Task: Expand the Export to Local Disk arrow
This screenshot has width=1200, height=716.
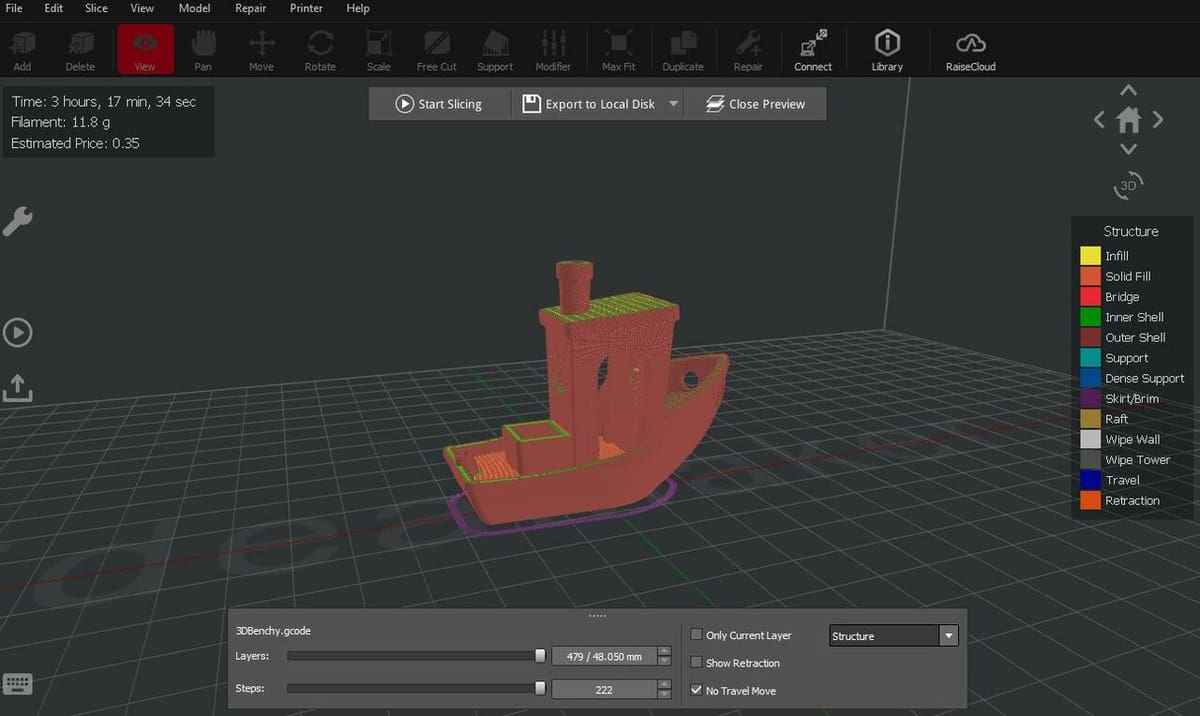Action: click(x=673, y=104)
